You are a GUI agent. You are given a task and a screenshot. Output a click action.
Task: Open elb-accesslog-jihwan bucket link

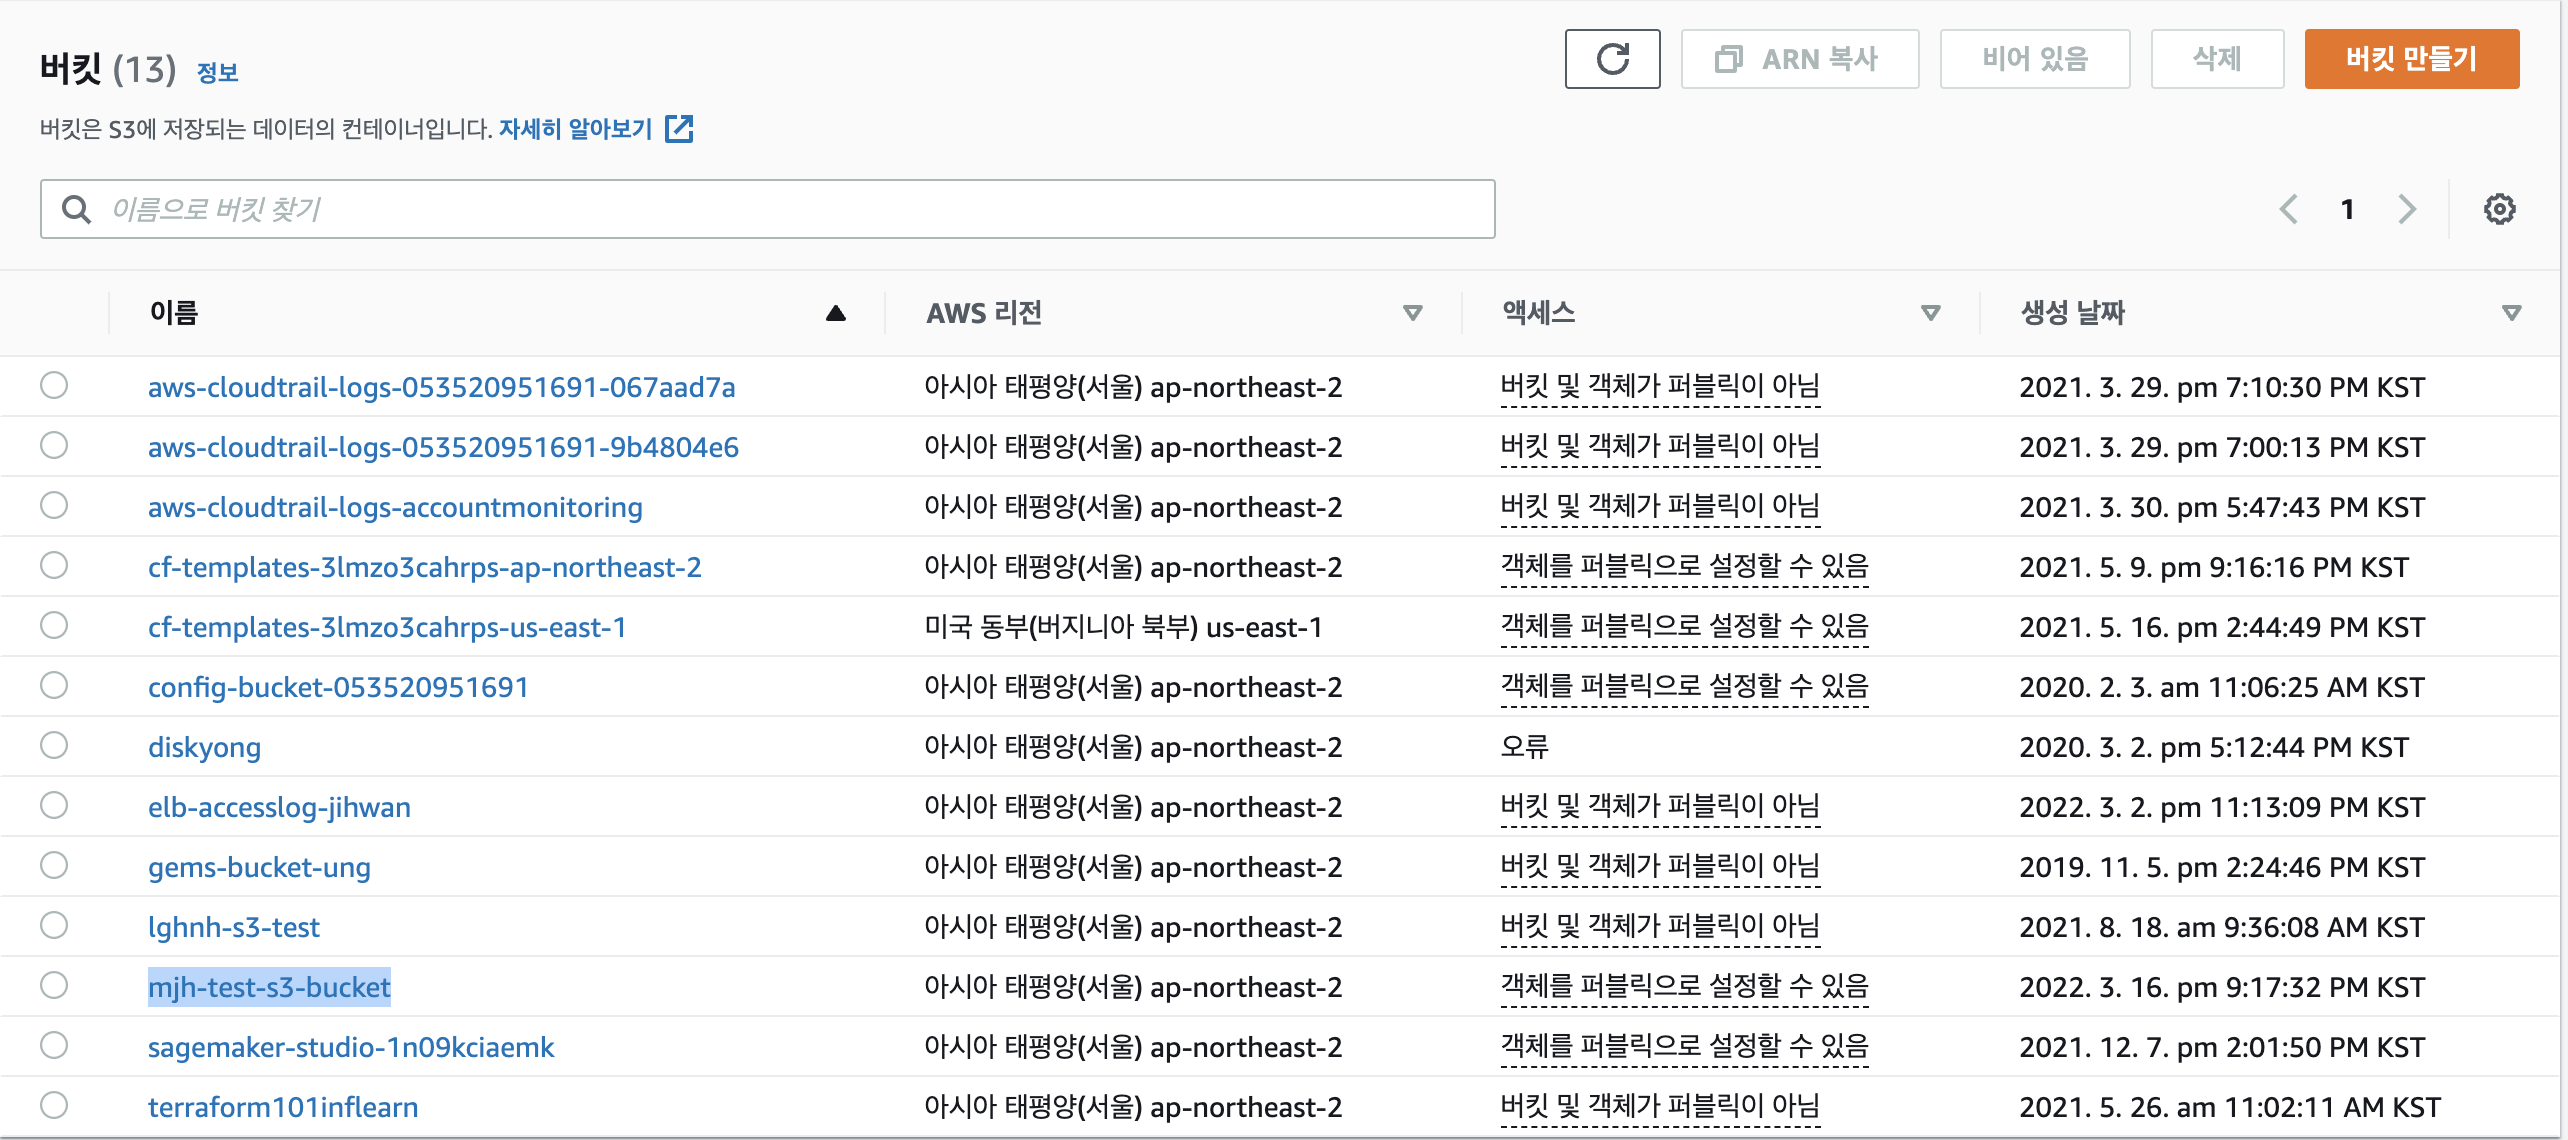click(279, 807)
